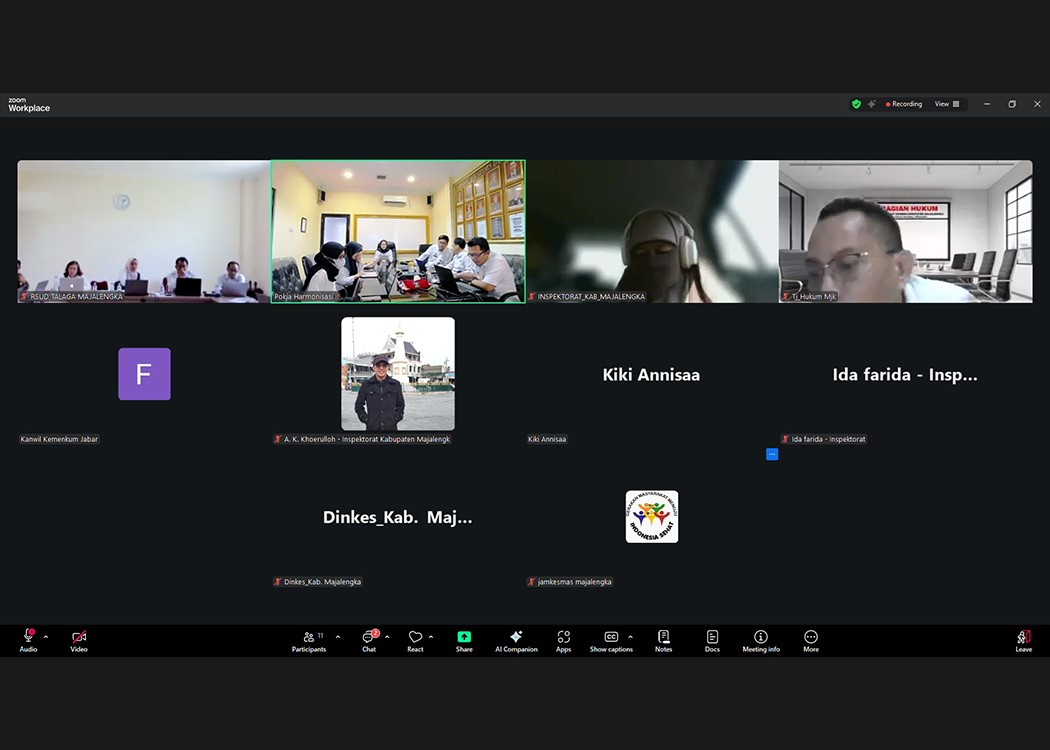Open the Participants panel
Viewport: 1050px width, 750px height.
point(309,640)
